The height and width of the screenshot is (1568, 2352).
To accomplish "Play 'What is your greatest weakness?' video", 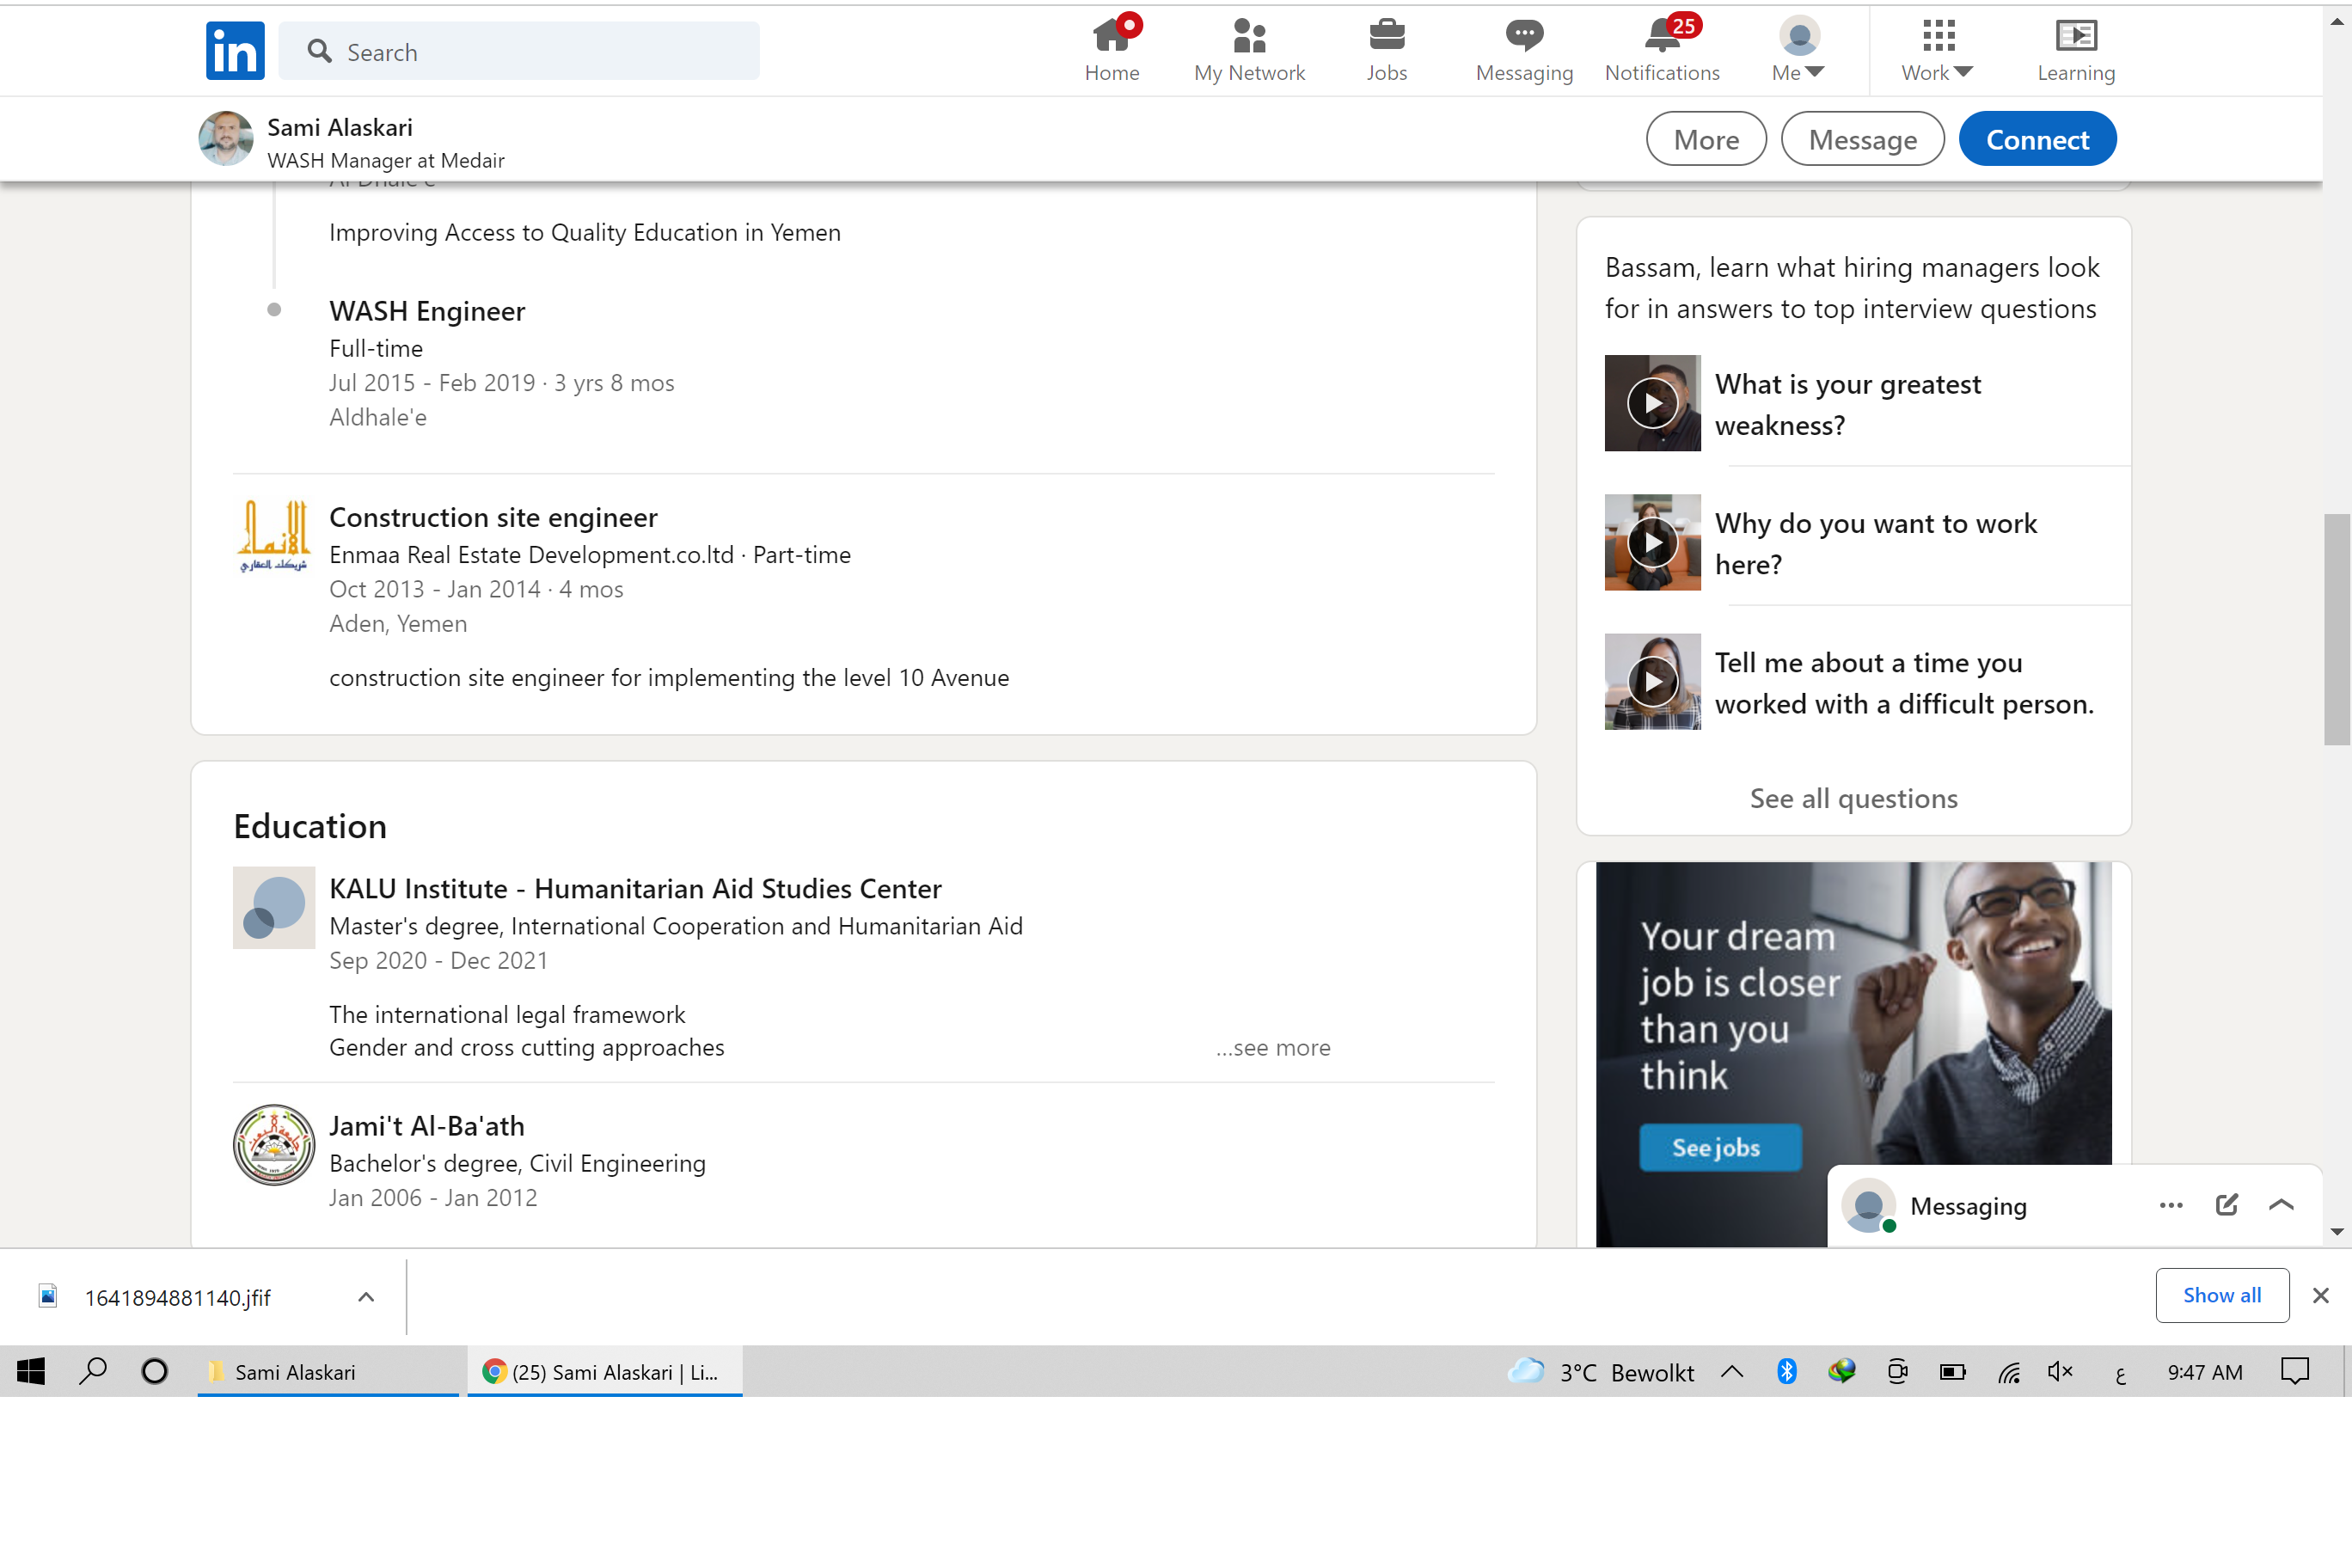I will (x=1652, y=403).
